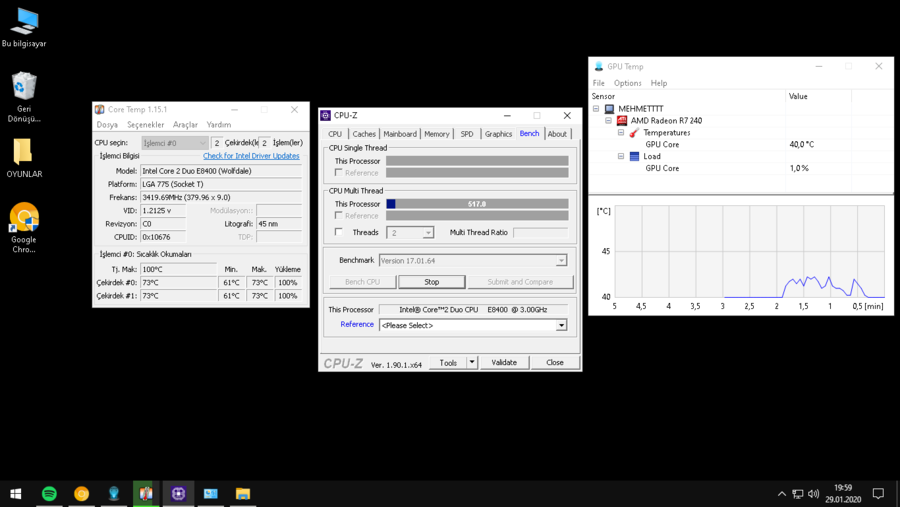Open the About tab in CPU-Z
This screenshot has height=507, width=900.
pos(557,134)
